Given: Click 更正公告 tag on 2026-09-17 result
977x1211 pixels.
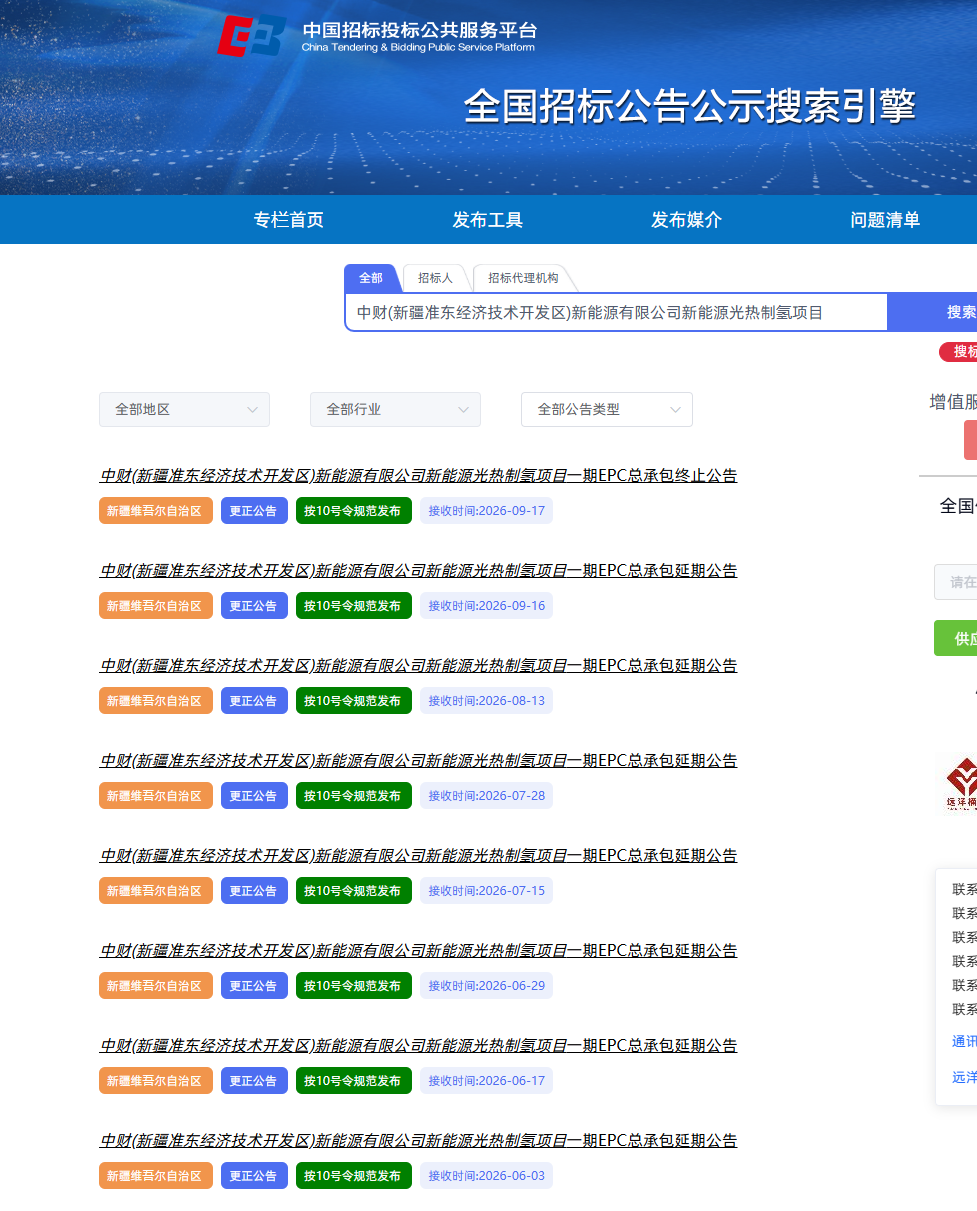Looking at the screenshot, I should (x=254, y=511).
